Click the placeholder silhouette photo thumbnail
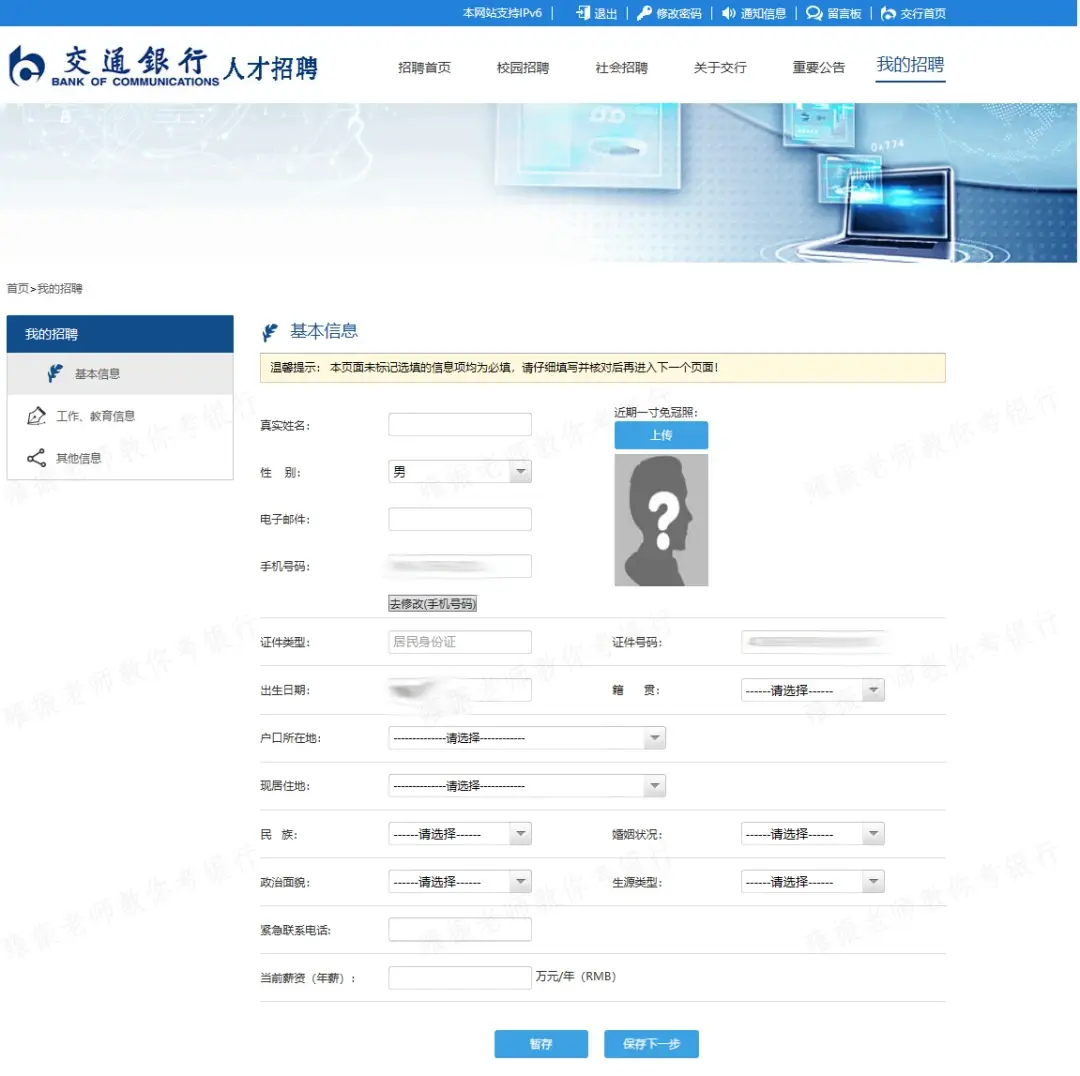The width and height of the screenshot is (1080, 1076). pos(661,520)
